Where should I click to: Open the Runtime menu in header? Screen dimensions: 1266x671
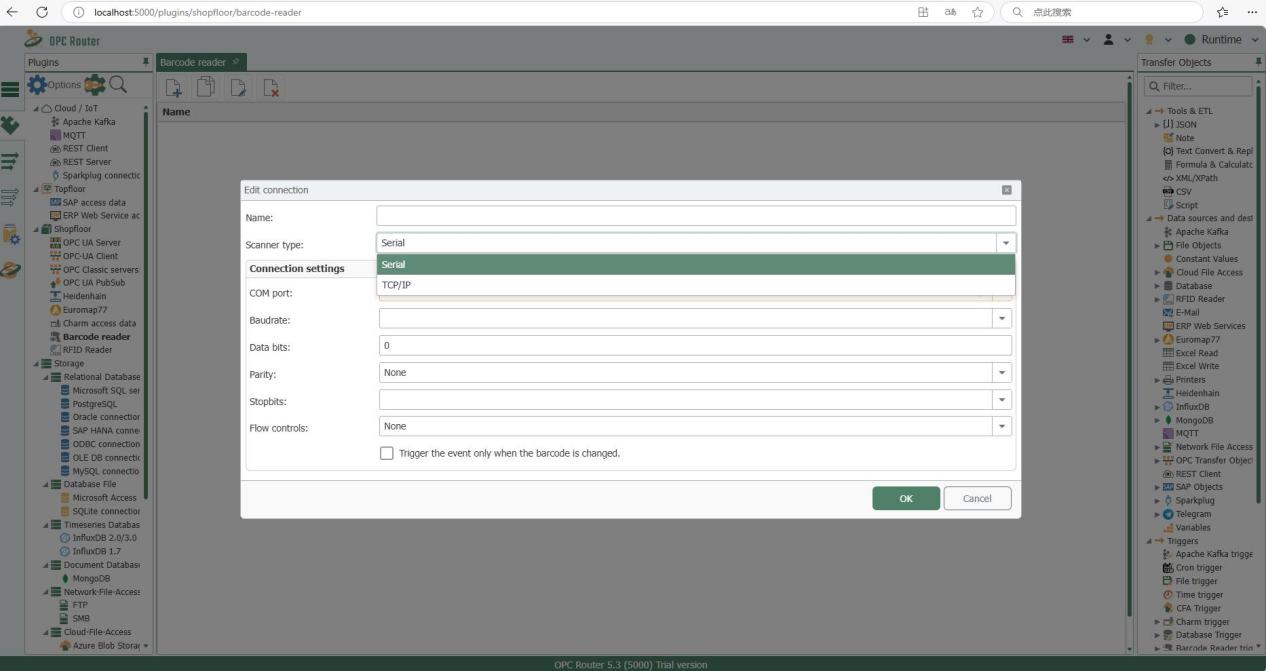(1220, 40)
